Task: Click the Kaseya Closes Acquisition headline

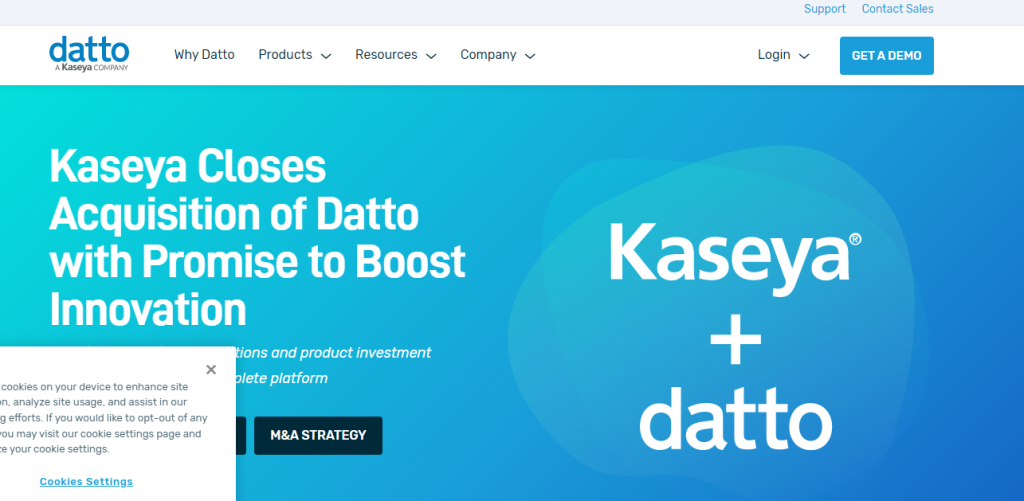Action: pos(257,238)
